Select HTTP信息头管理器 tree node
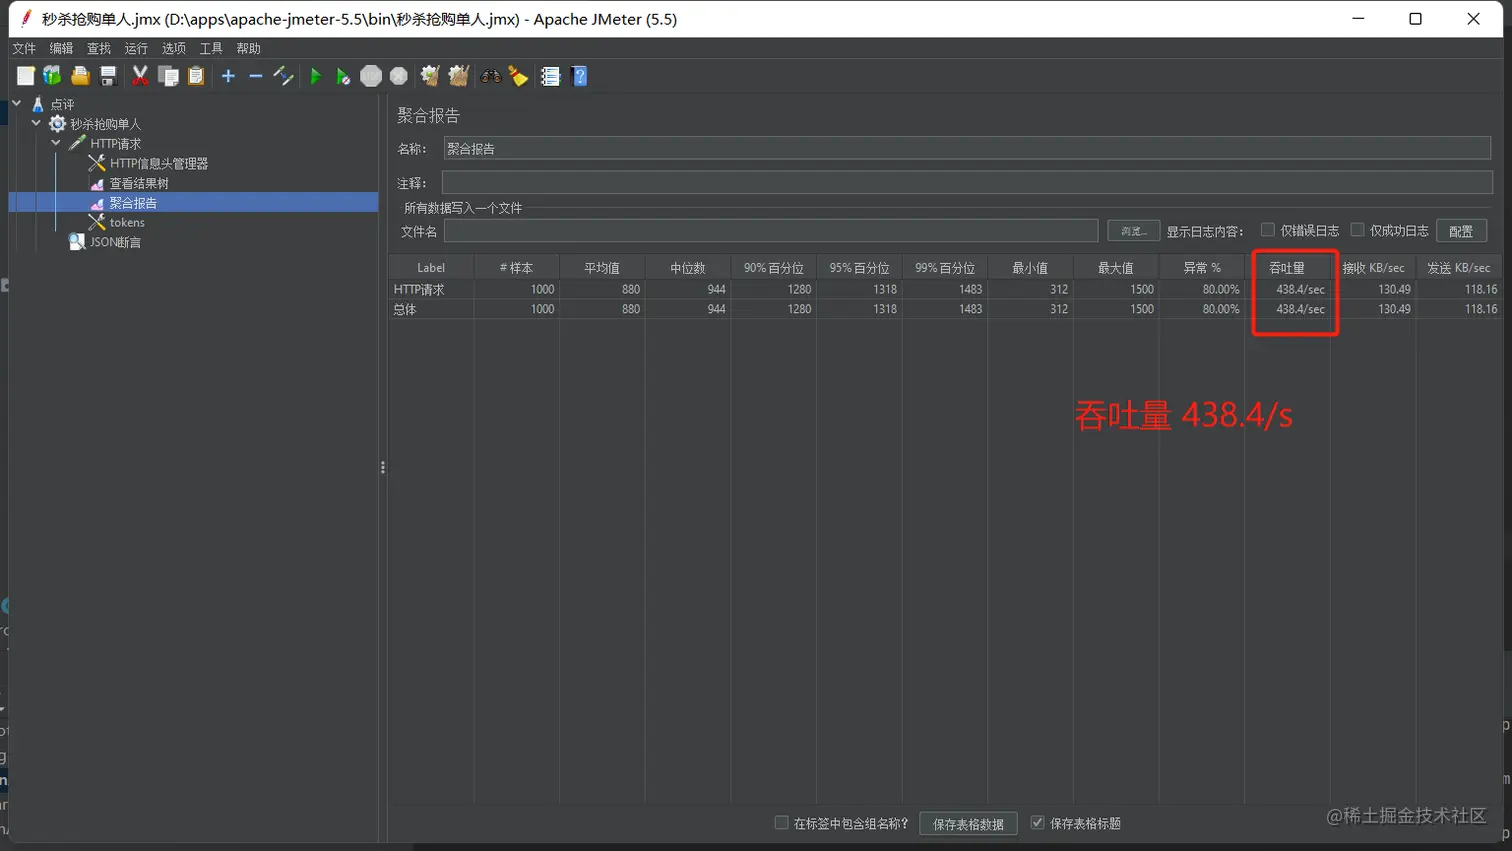The height and width of the screenshot is (851, 1512). click(158, 163)
